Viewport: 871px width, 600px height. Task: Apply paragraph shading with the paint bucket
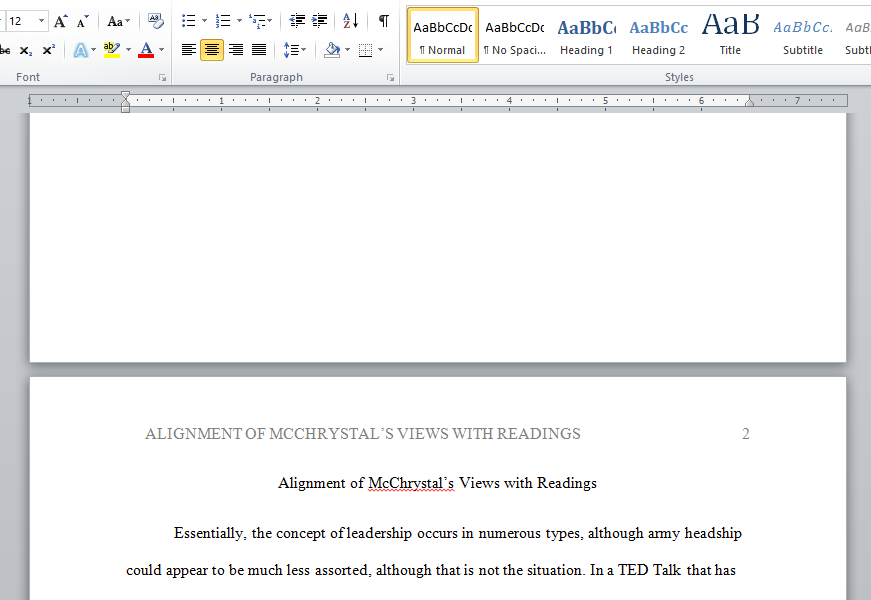point(332,50)
